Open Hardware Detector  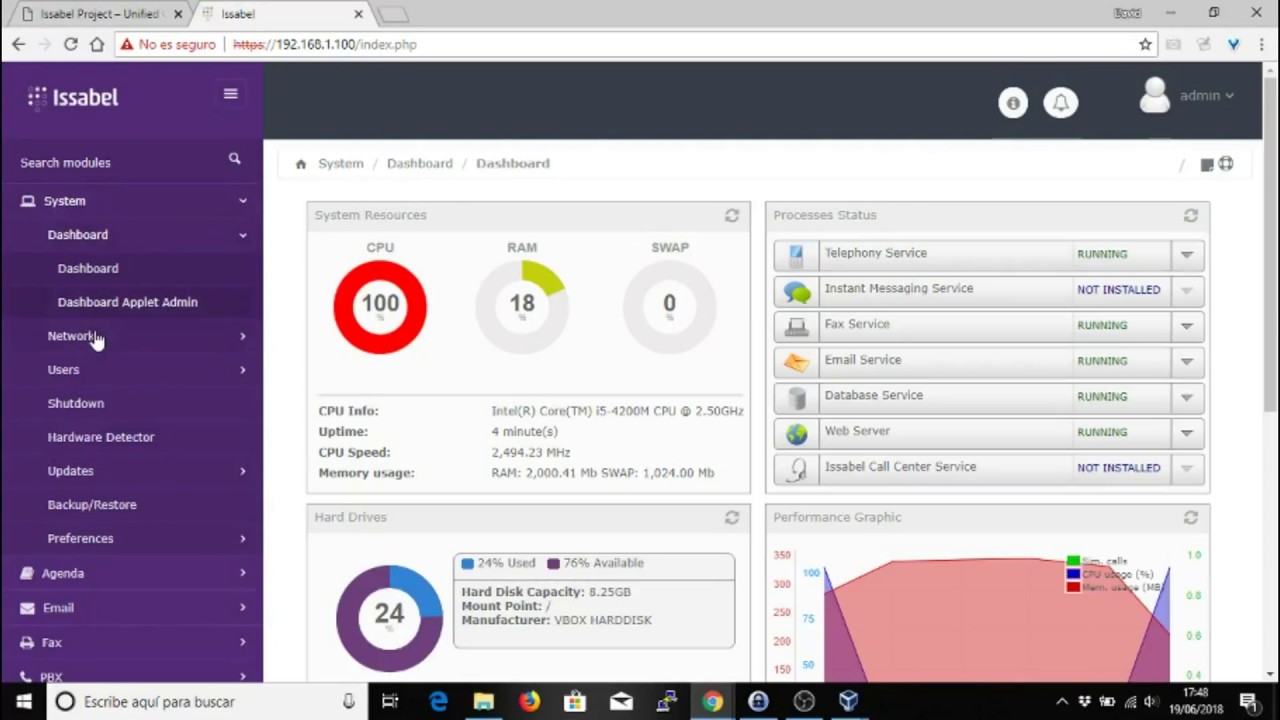pos(101,437)
